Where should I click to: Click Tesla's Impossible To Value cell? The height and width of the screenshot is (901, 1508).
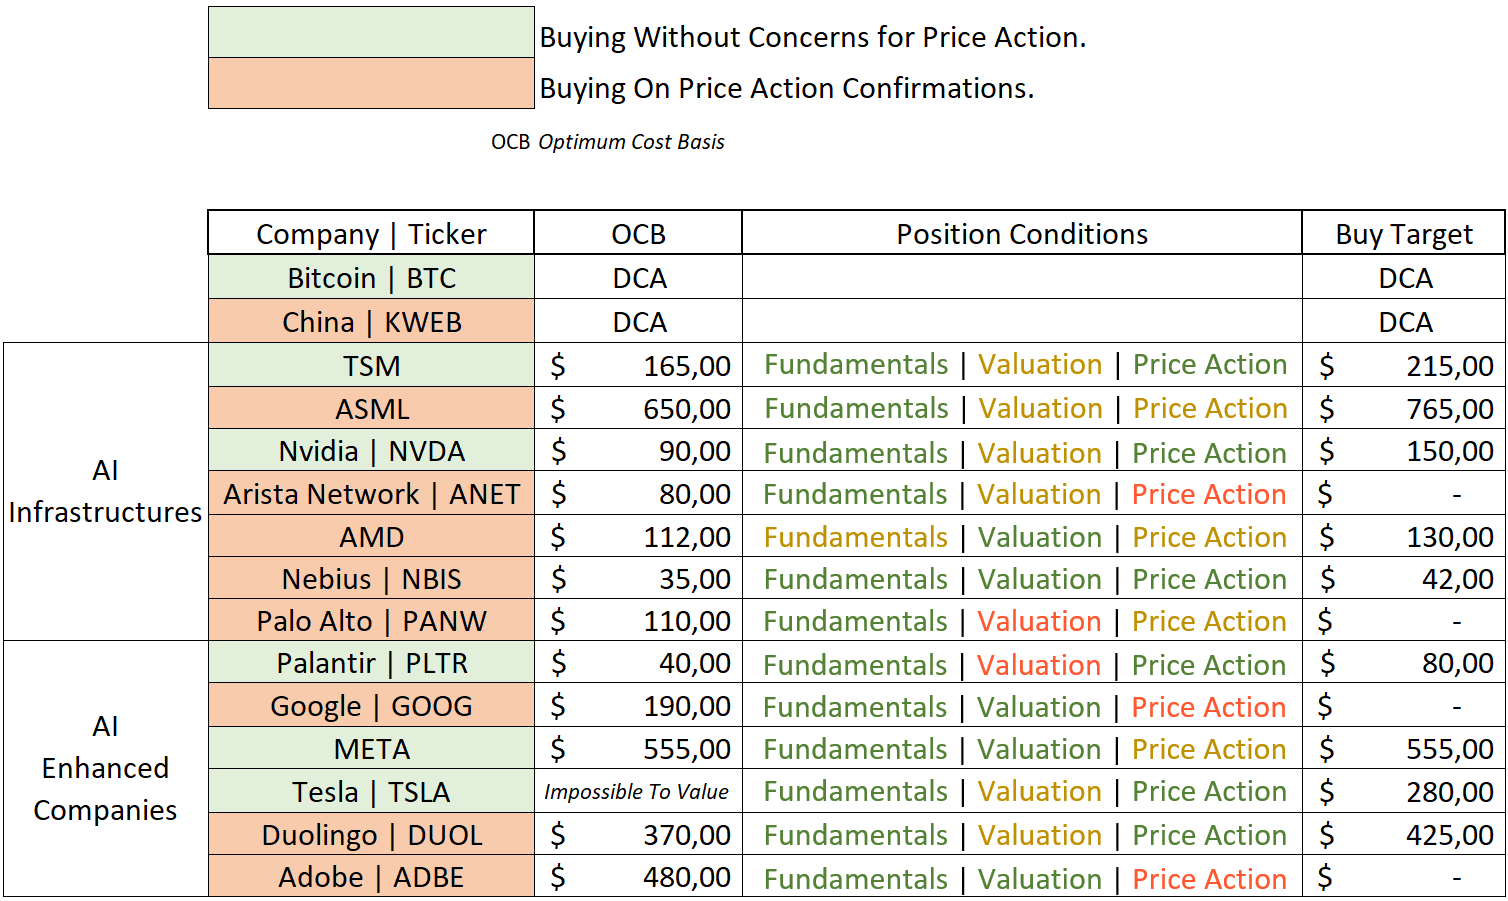click(637, 792)
